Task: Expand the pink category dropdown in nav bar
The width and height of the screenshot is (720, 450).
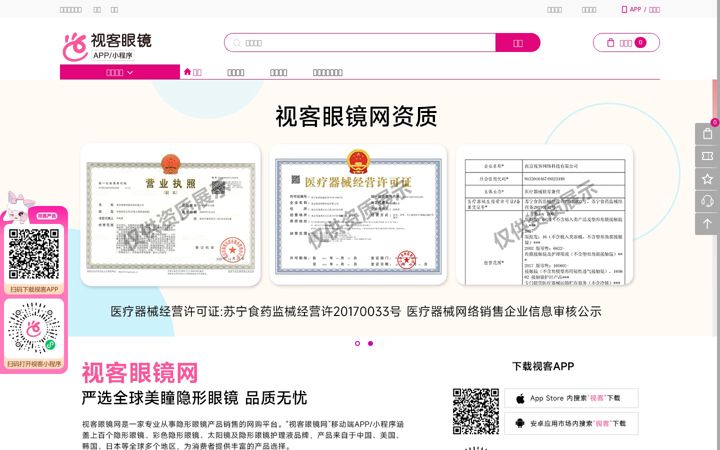Action: [x=120, y=72]
